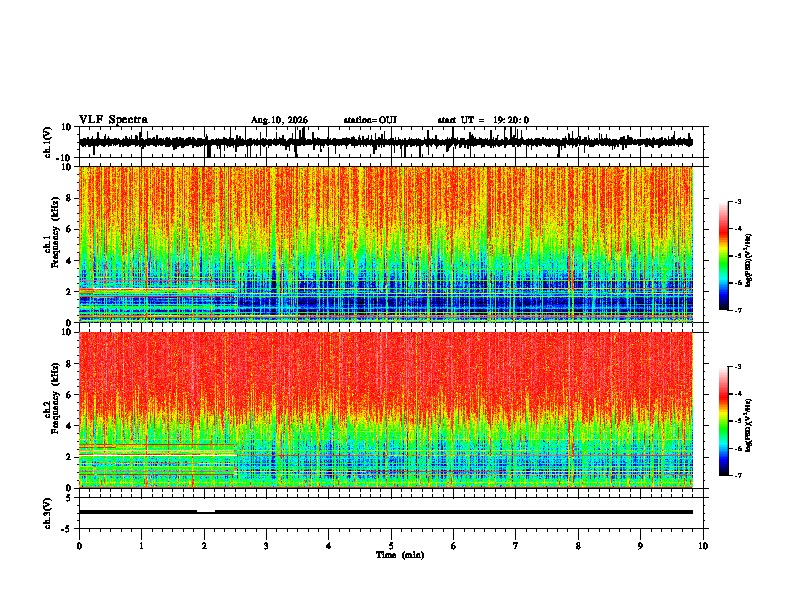Click tick label "1" on the Time axis
Screen dimensions: 792x612
click(x=141, y=546)
